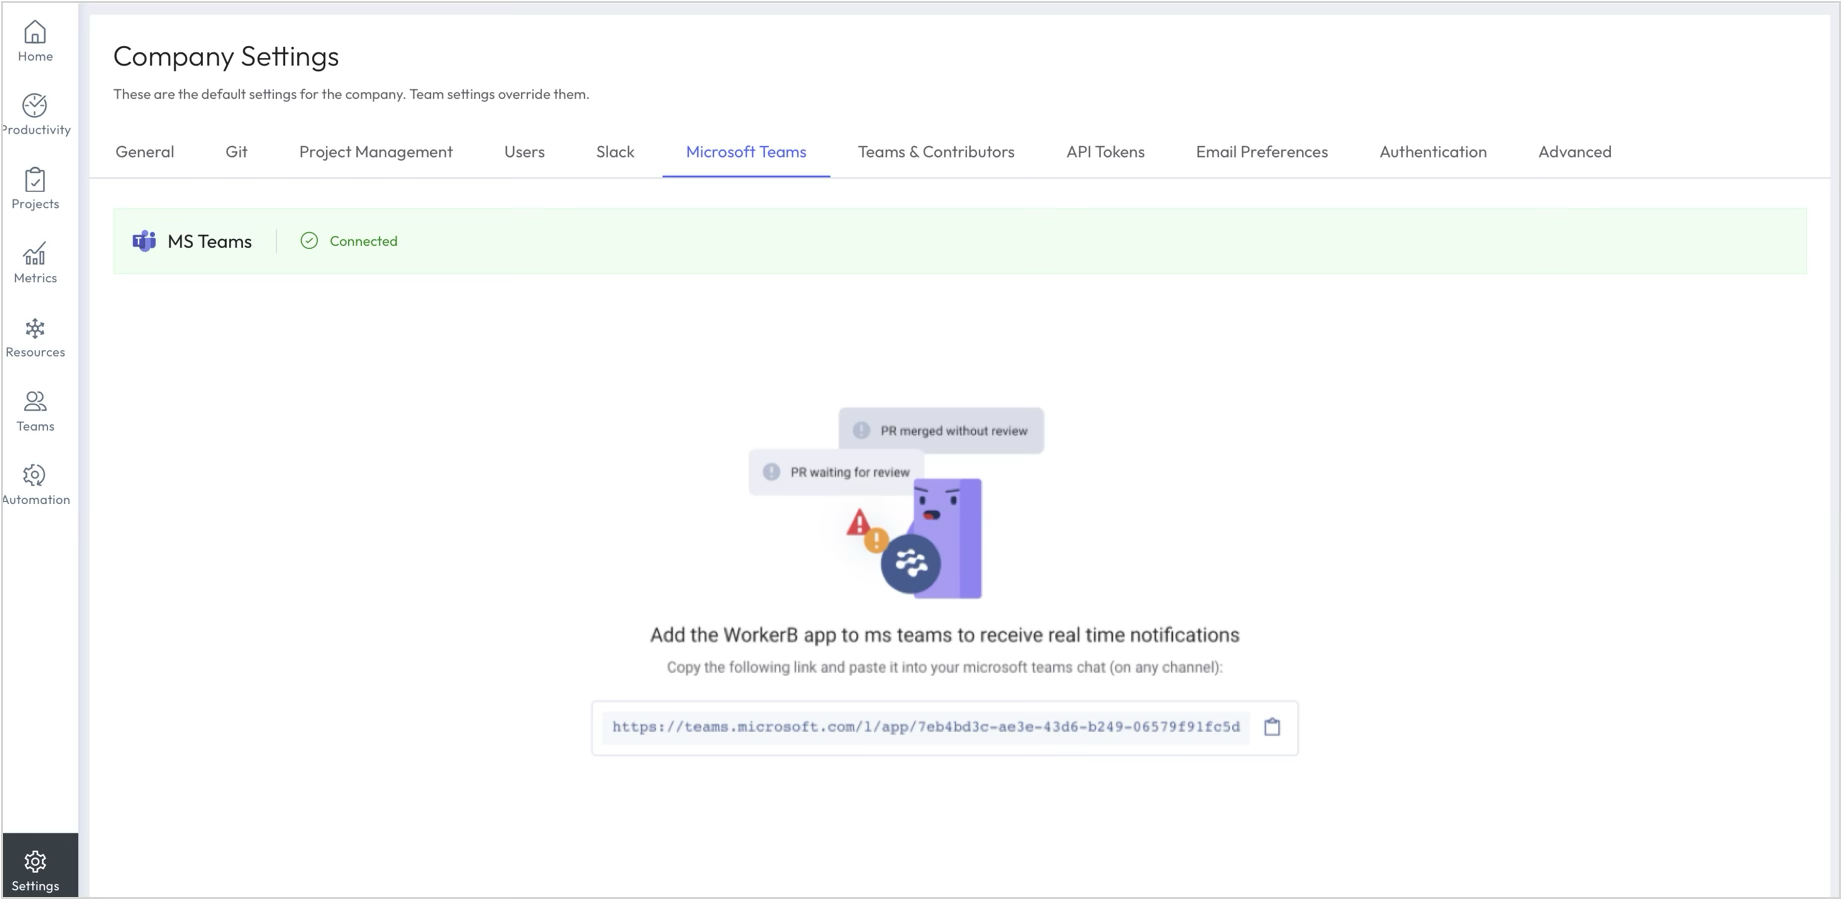This screenshot has width=1842, height=900.
Task: Click the MS Teams logo icon
Action: pos(144,241)
